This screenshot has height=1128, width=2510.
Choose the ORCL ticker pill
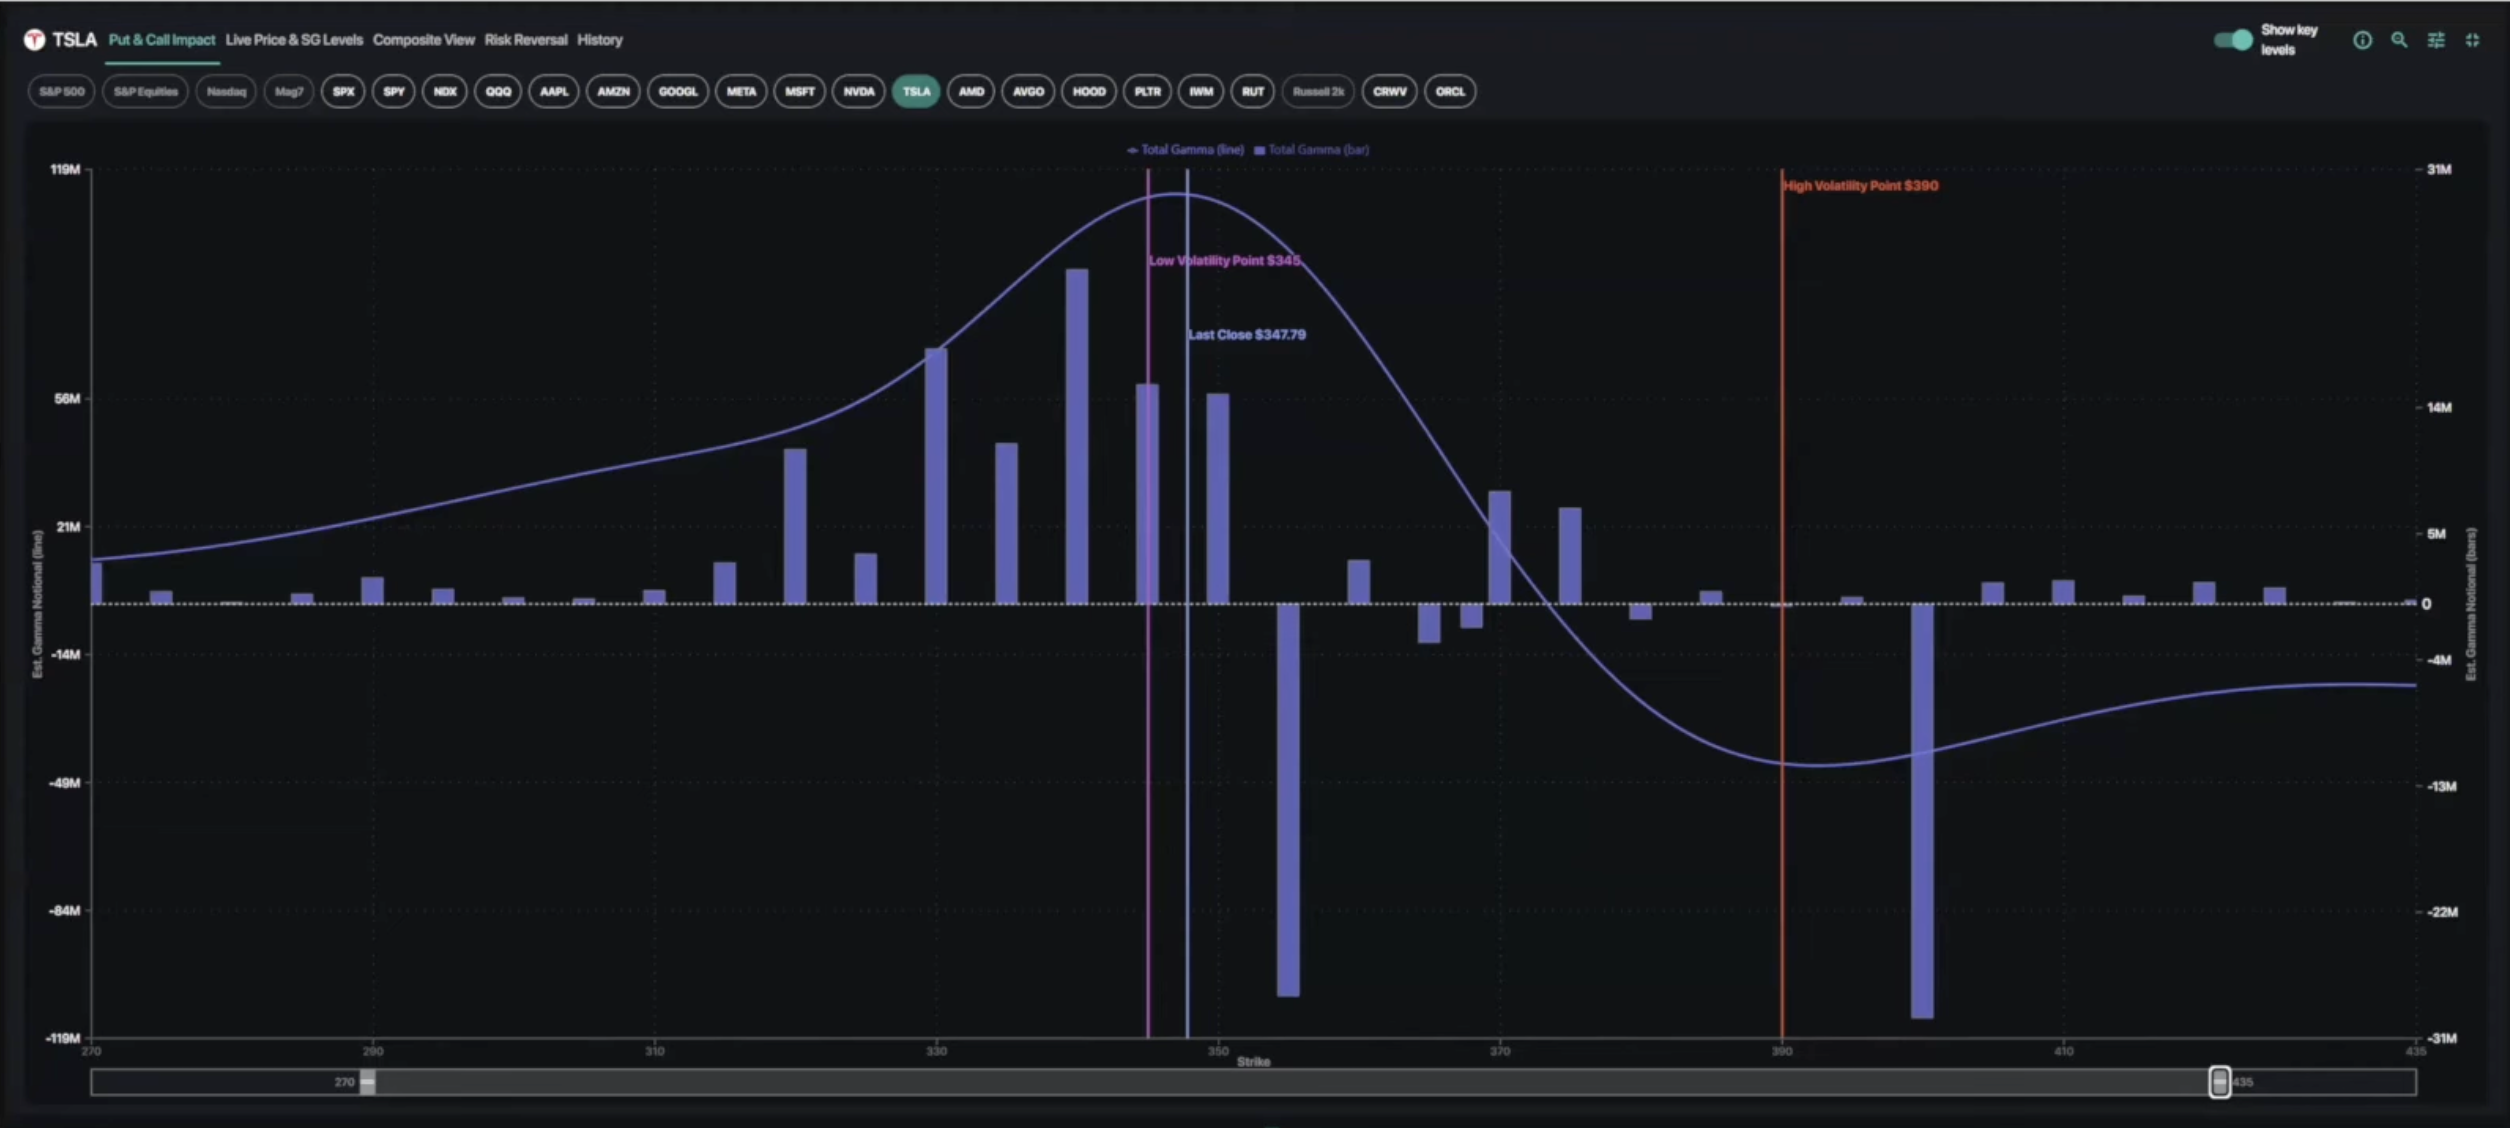pos(1450,91)
